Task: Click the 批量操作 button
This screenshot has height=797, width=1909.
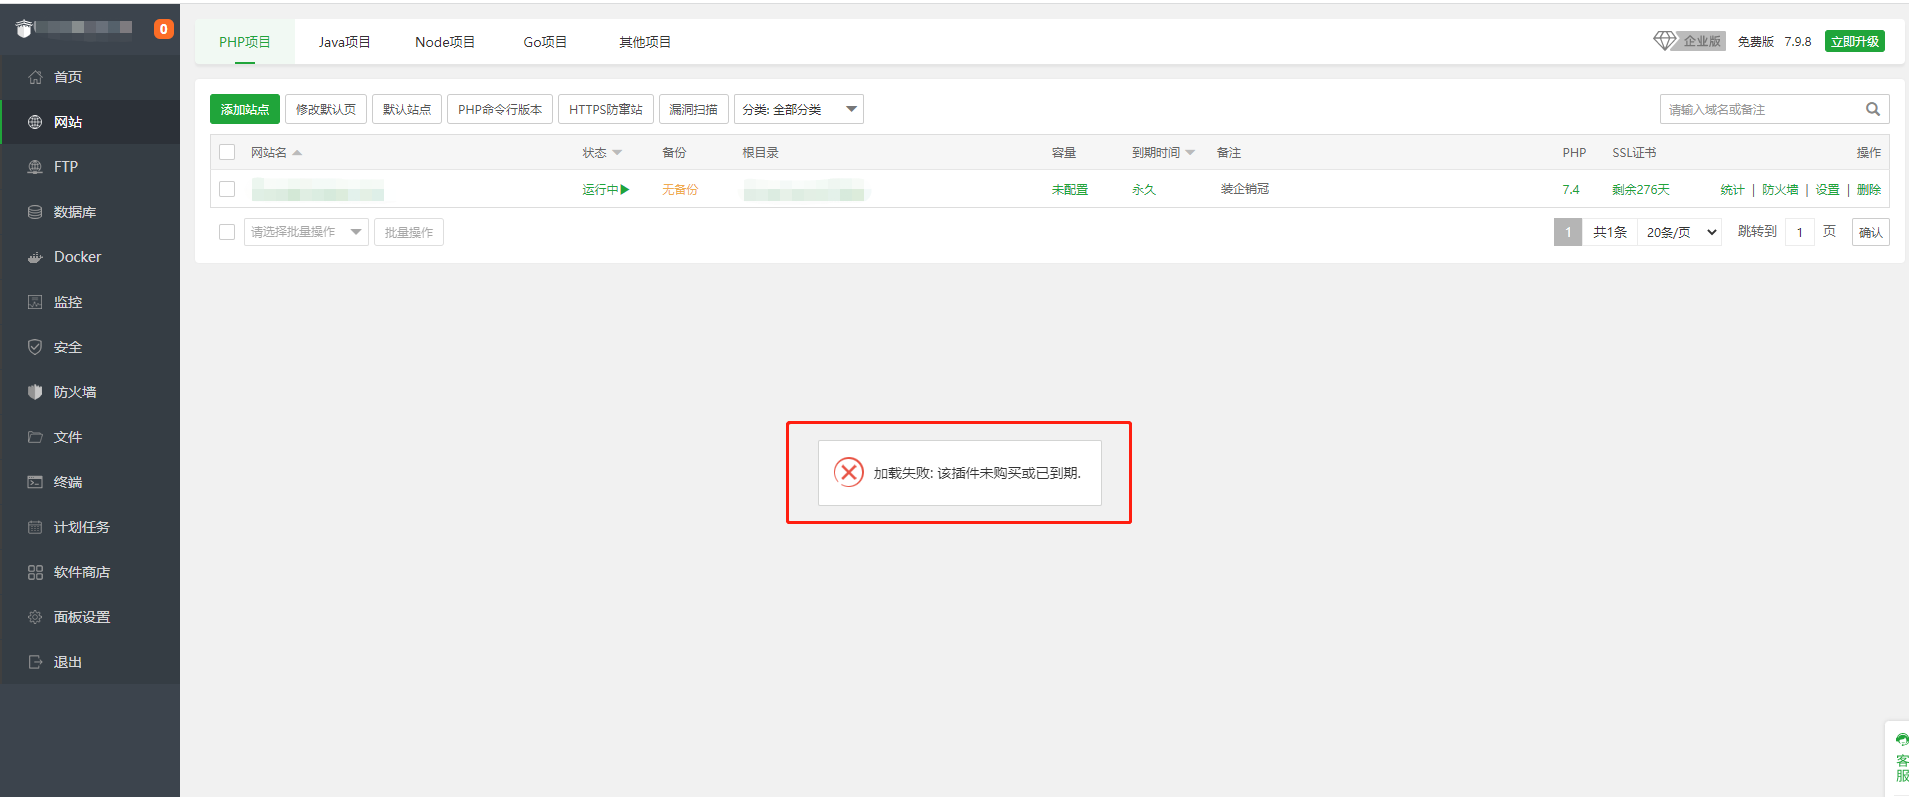Action: click(409, 232)
